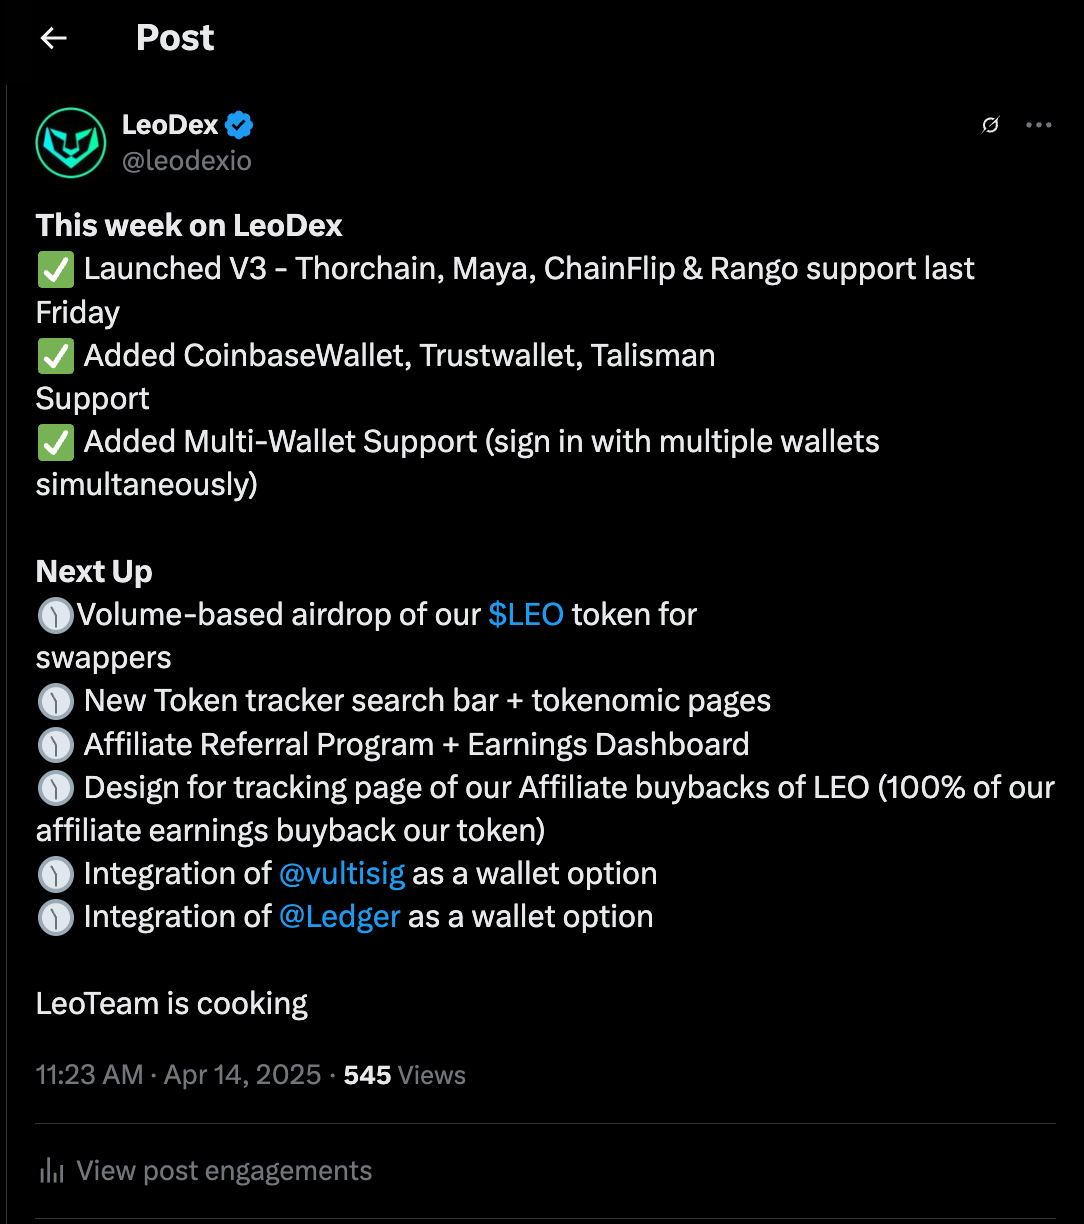1084x1224 pixels.
Task: Click the LeoDex display name
Action: point(170,125)
